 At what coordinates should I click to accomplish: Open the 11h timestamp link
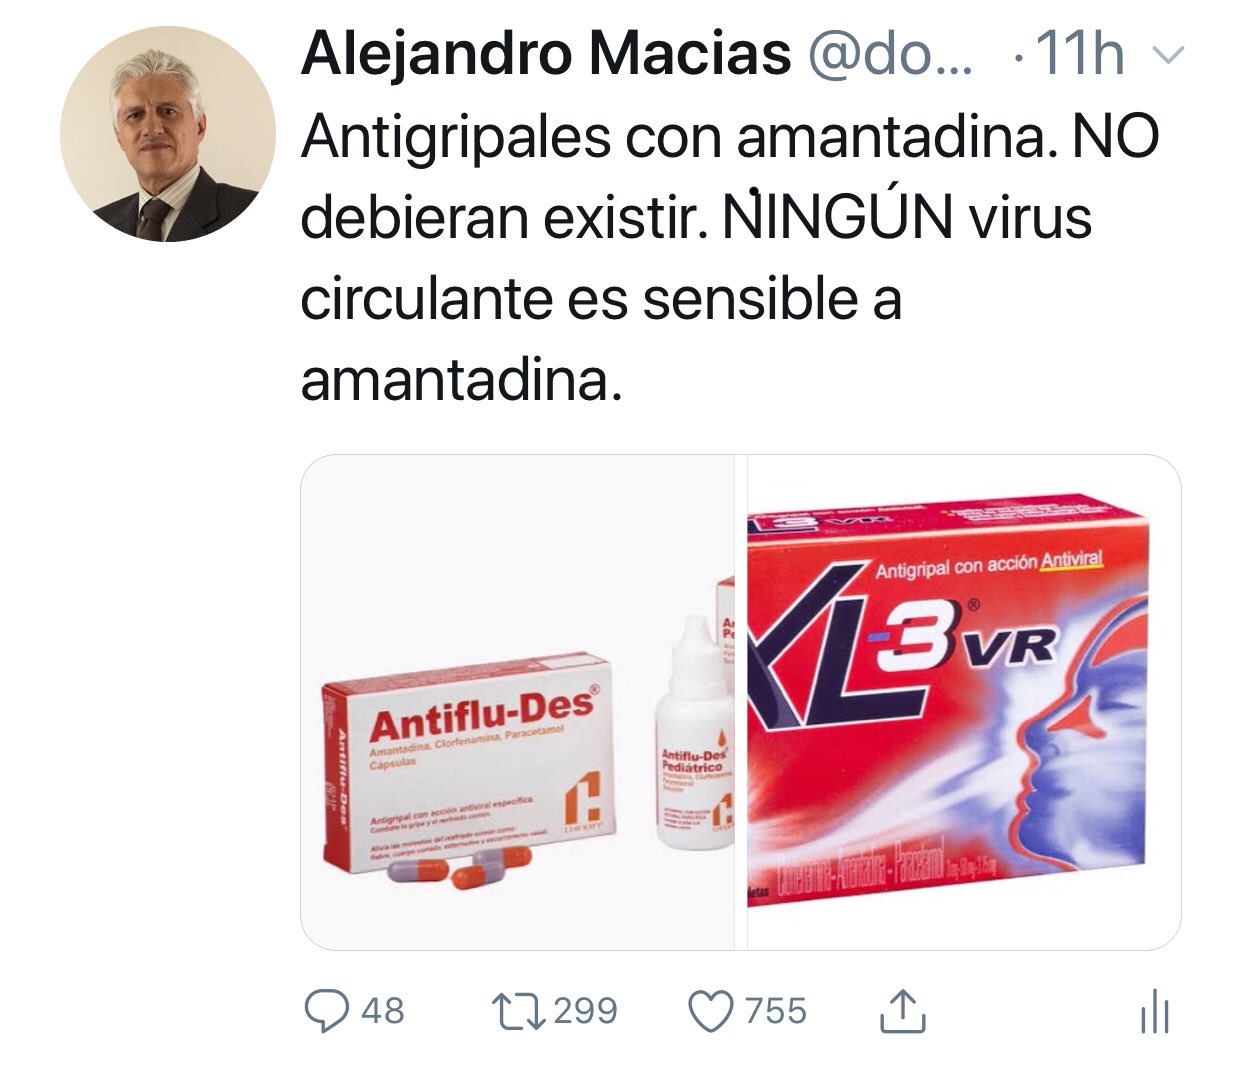coord(1079,54)
